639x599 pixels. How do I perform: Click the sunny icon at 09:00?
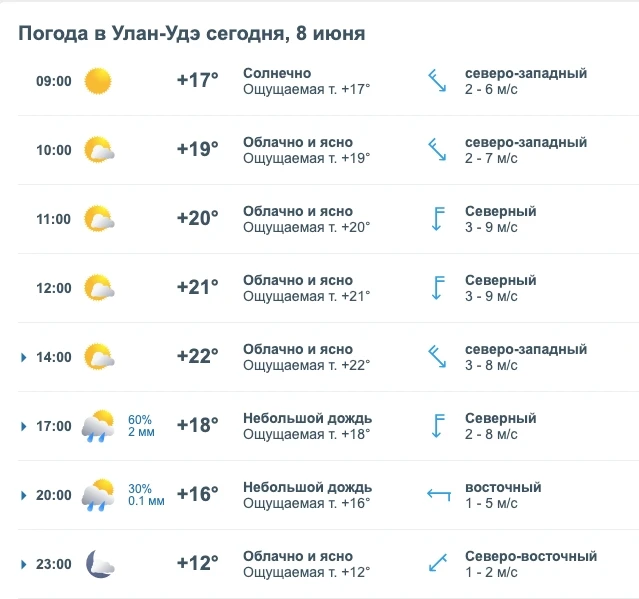pos(98,81)
